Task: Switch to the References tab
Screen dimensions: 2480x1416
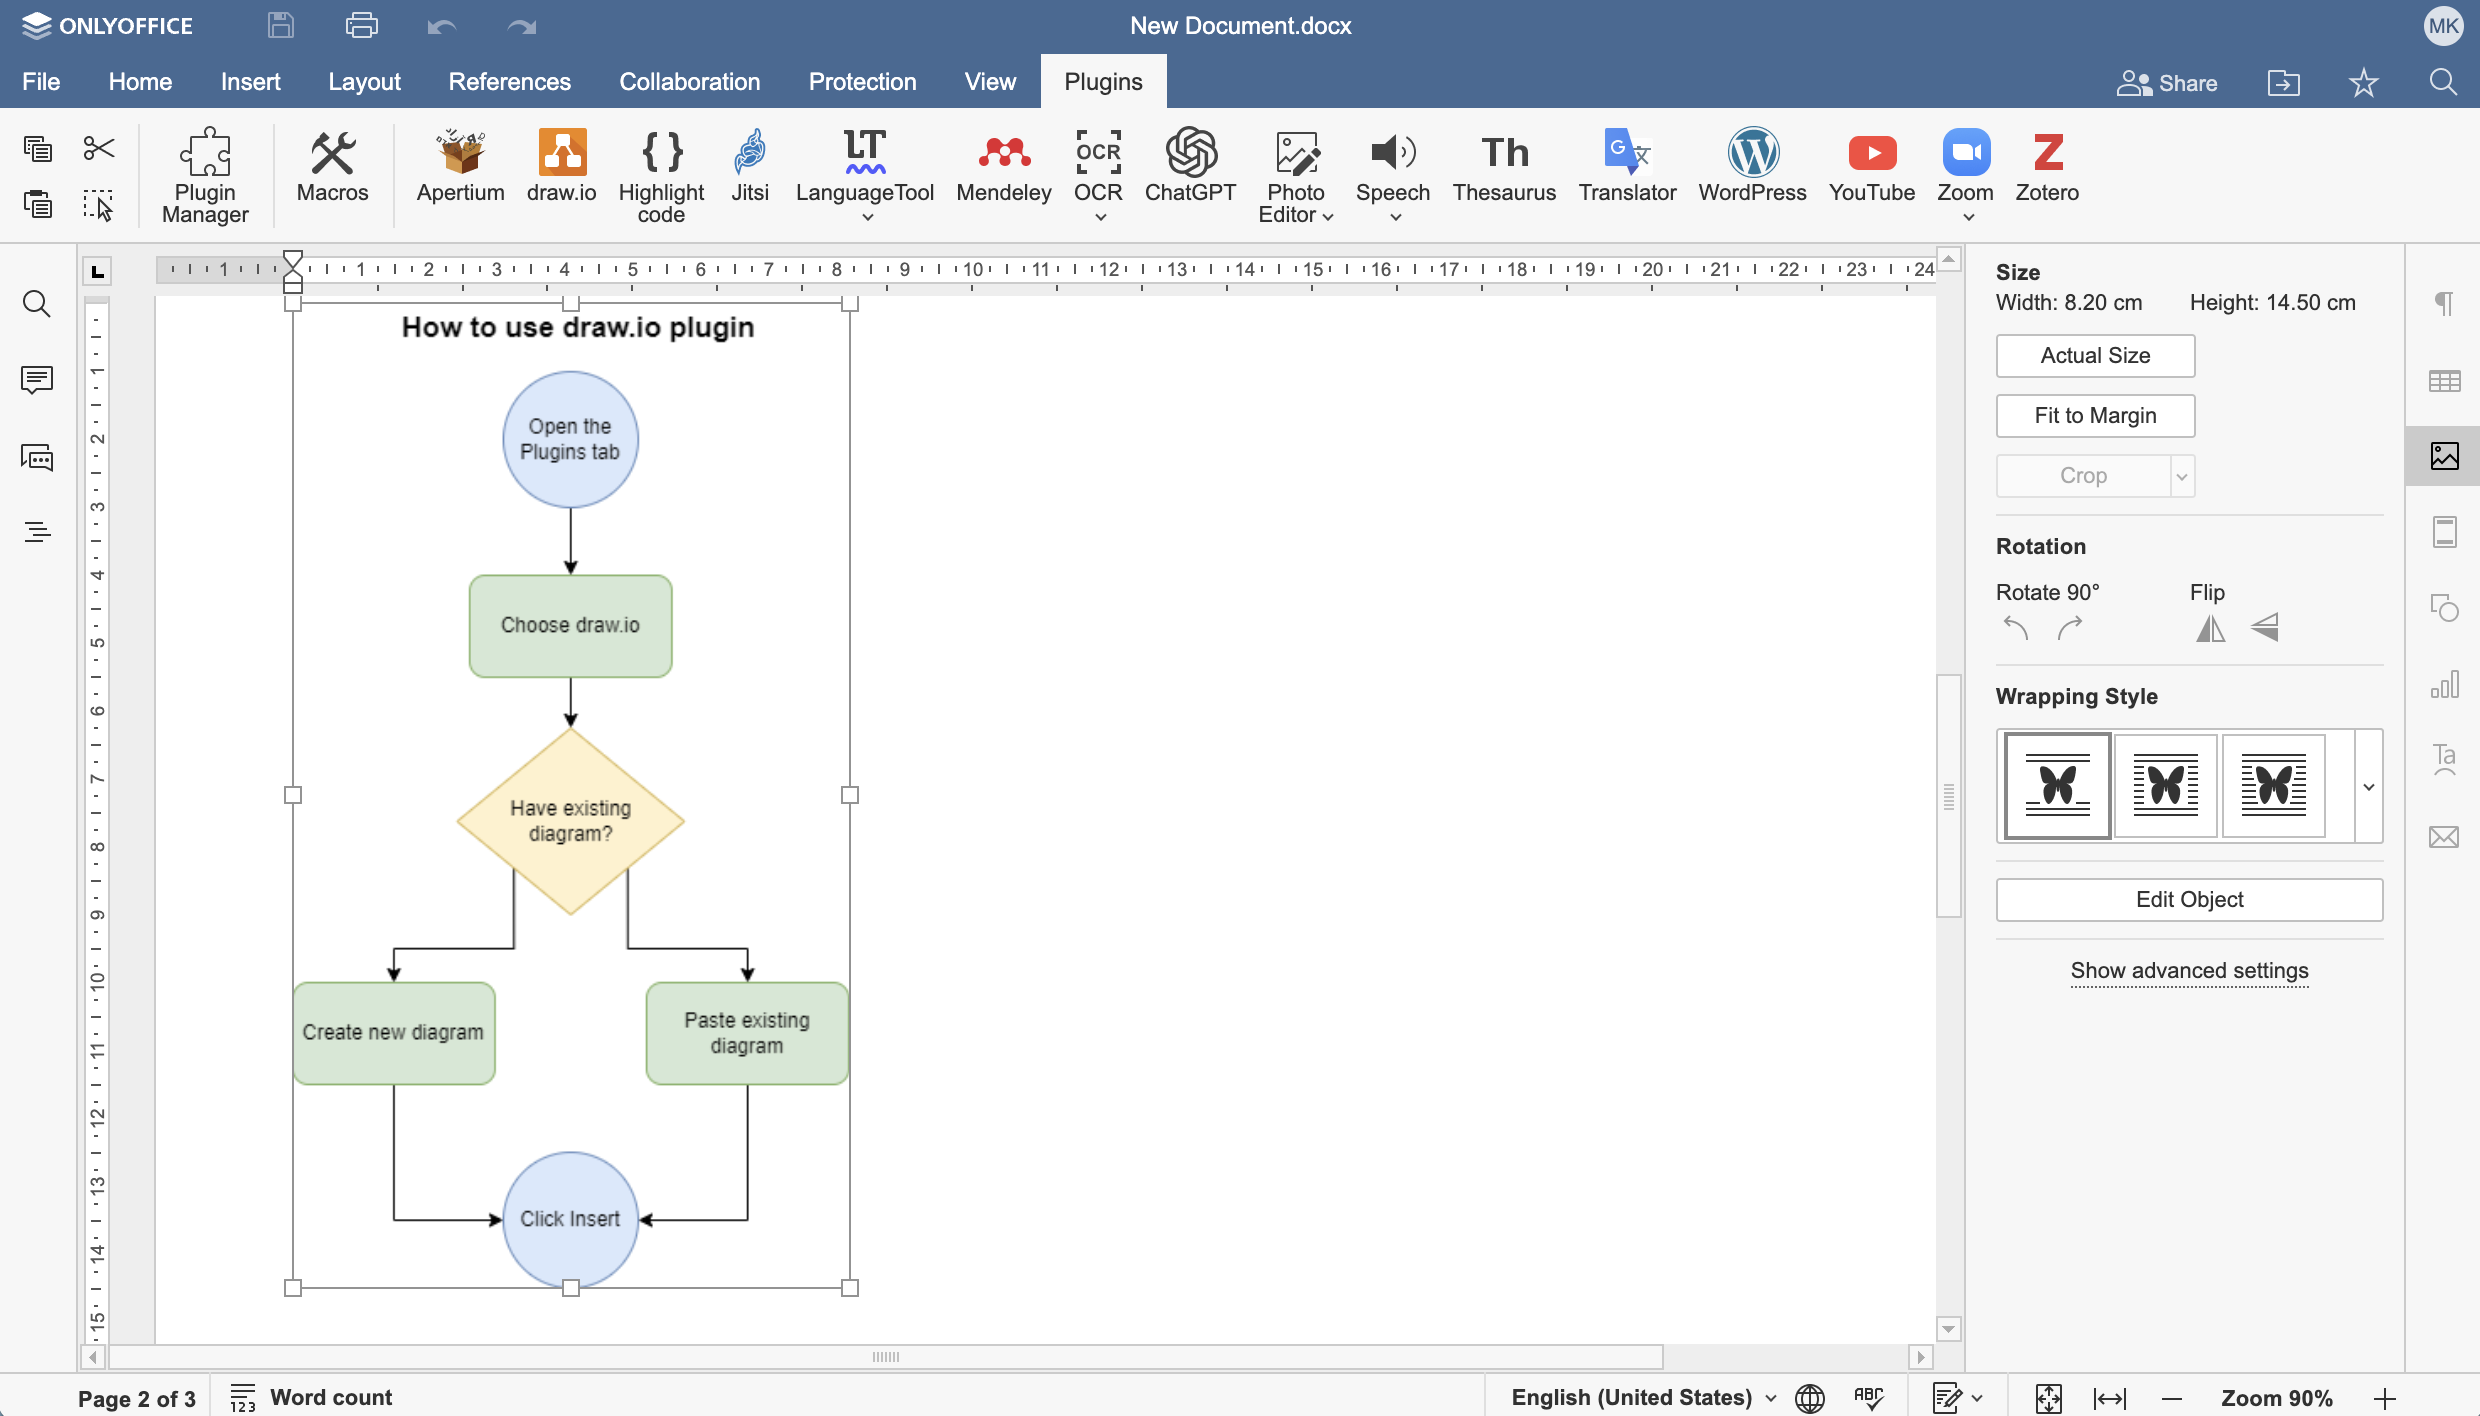Action: coord(509,82)
